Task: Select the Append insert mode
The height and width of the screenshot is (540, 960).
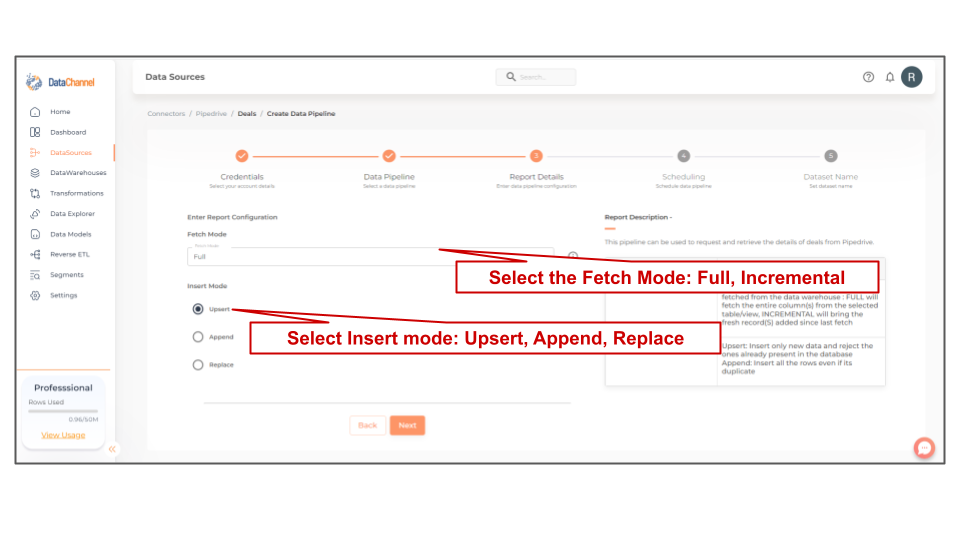Action: (198, 337)
